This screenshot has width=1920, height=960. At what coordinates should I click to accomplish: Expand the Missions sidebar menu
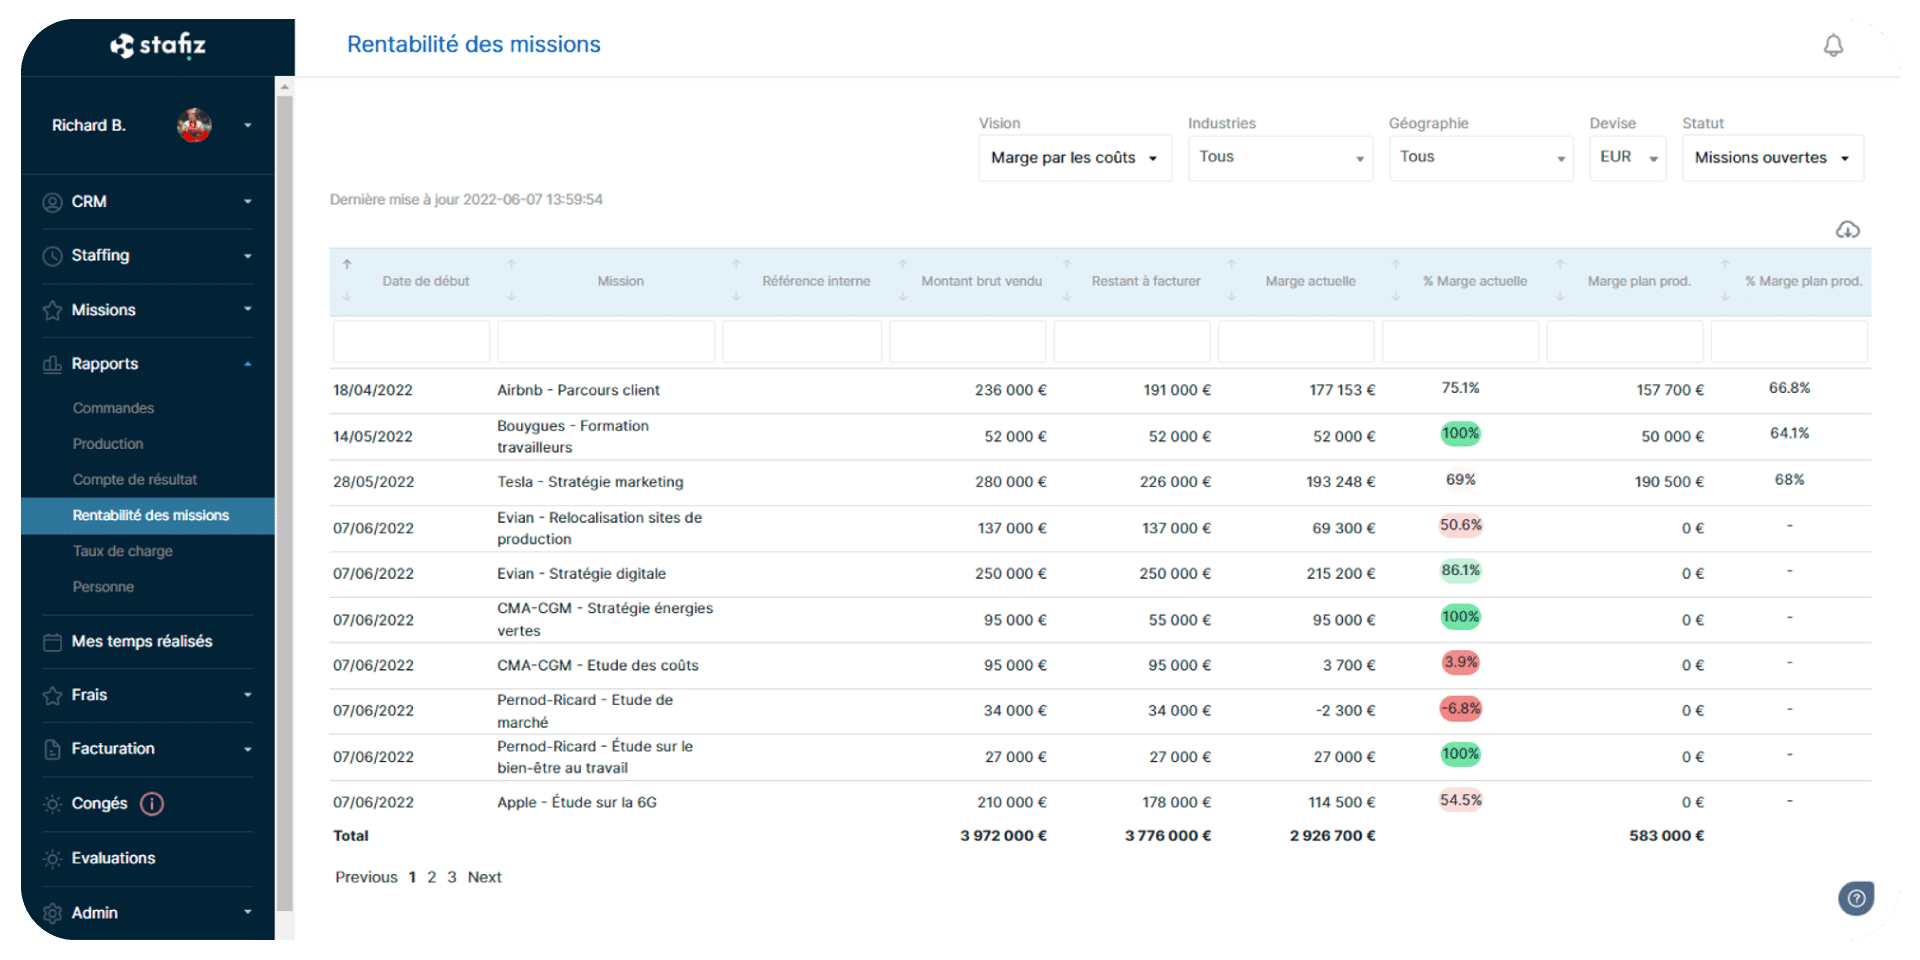[x=248, y=310]
